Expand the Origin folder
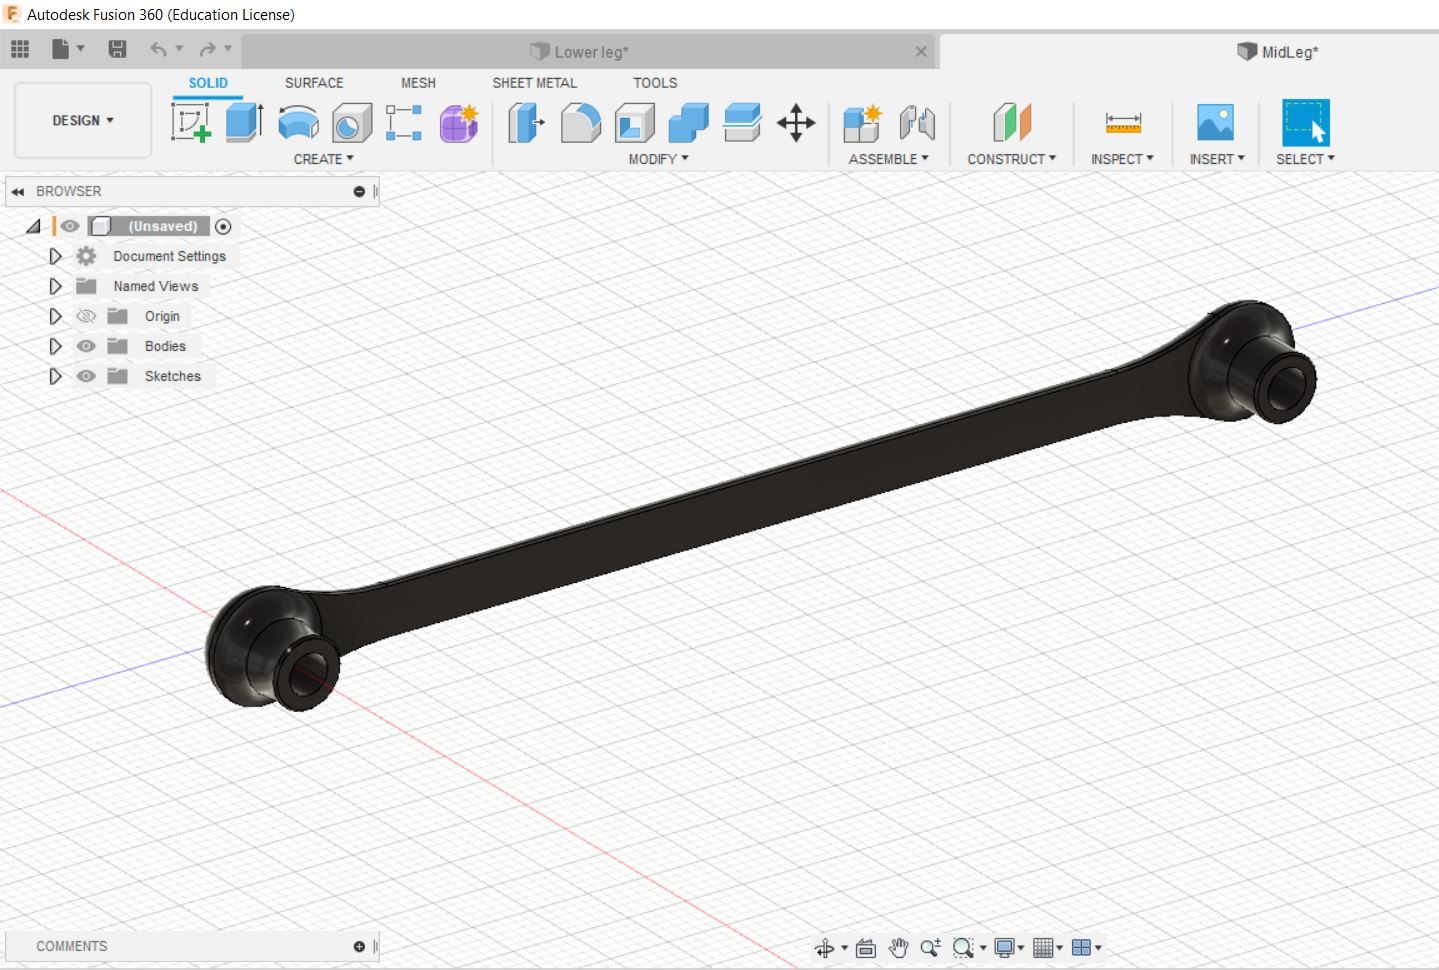This screenshot has width=1439, height=970. [x=55, y=316]
